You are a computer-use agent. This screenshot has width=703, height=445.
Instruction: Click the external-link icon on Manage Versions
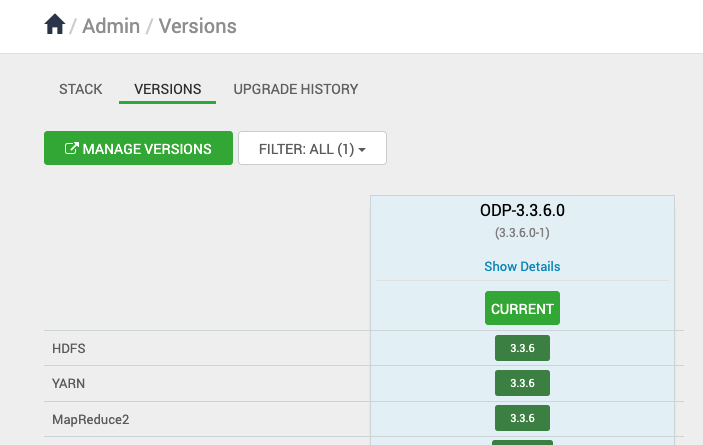point(71,149)
